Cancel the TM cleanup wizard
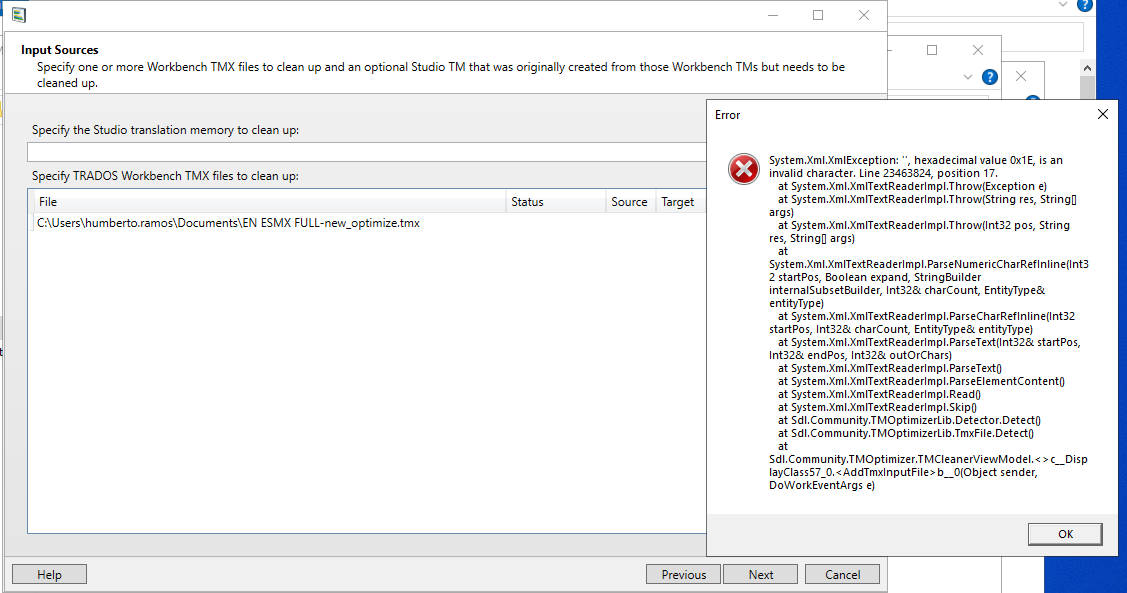 [x=842, y=574]
